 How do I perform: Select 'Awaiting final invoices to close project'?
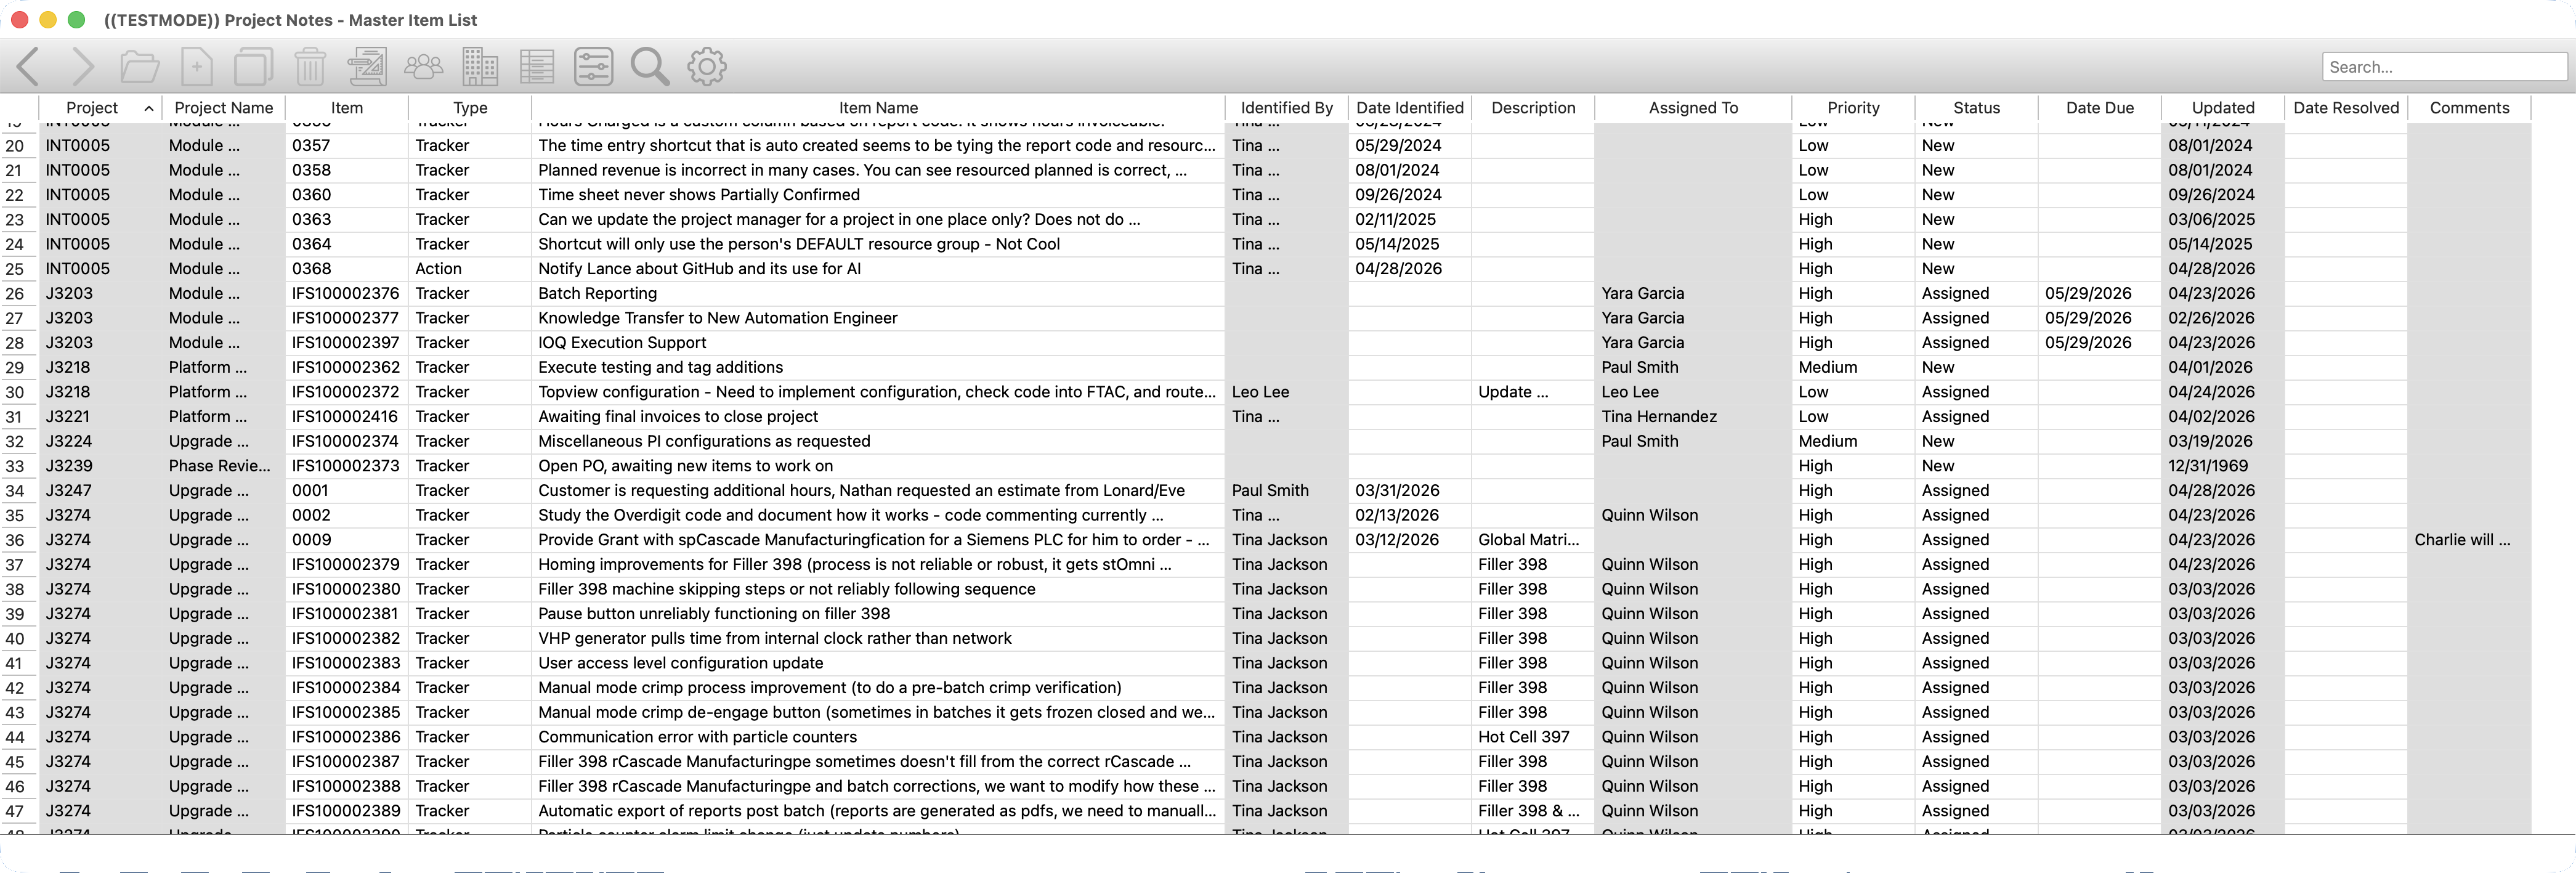click(878, 417)
